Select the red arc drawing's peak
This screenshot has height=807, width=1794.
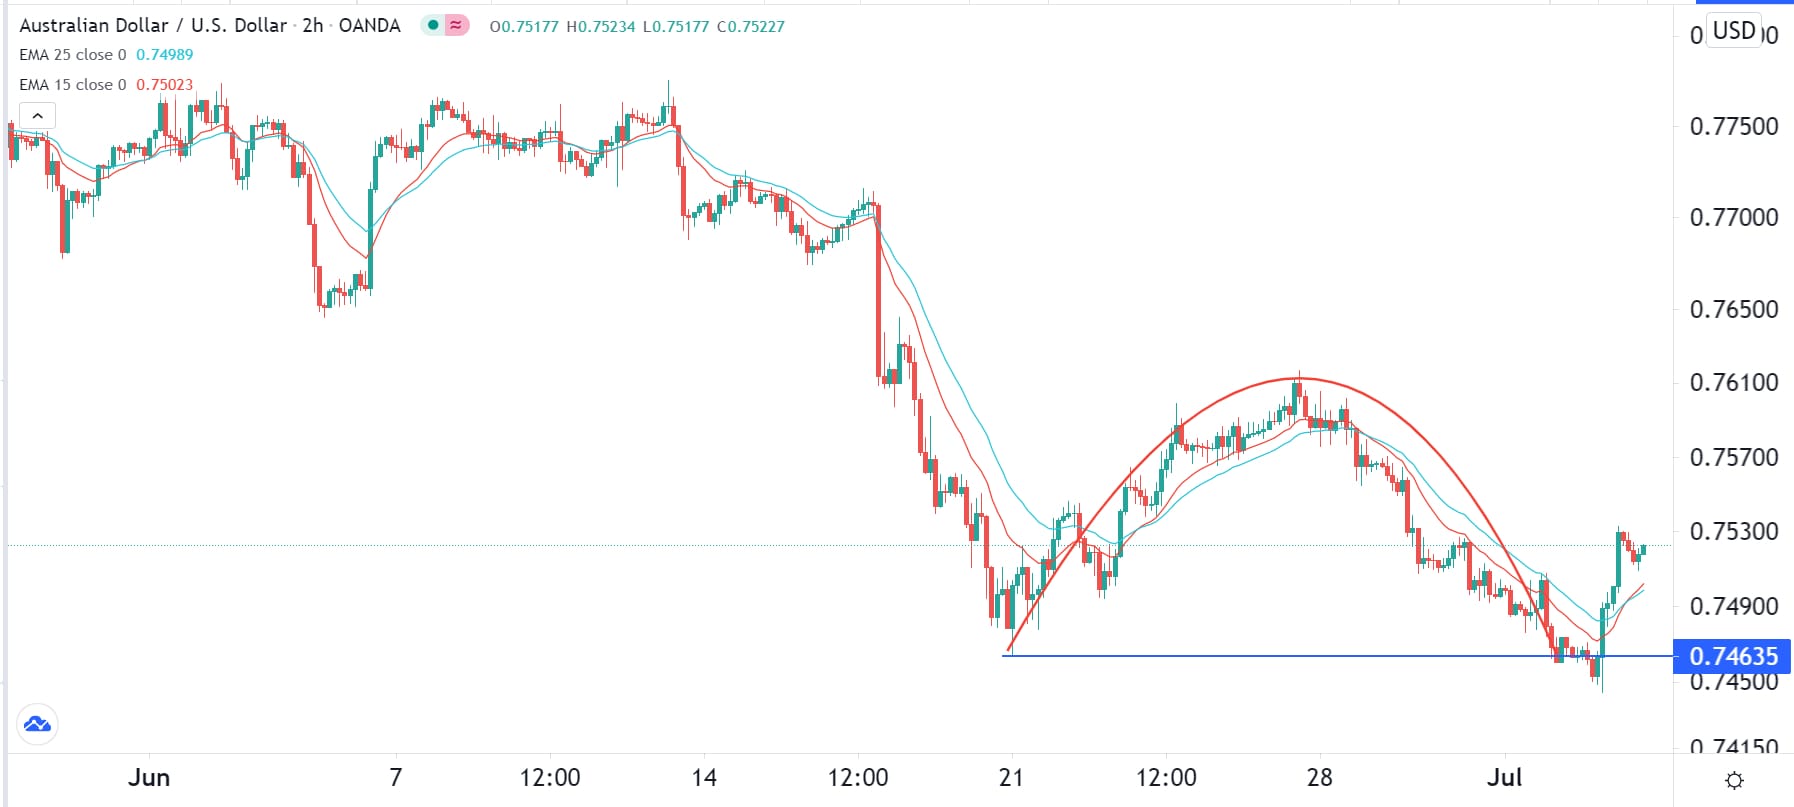[1300, 378]
